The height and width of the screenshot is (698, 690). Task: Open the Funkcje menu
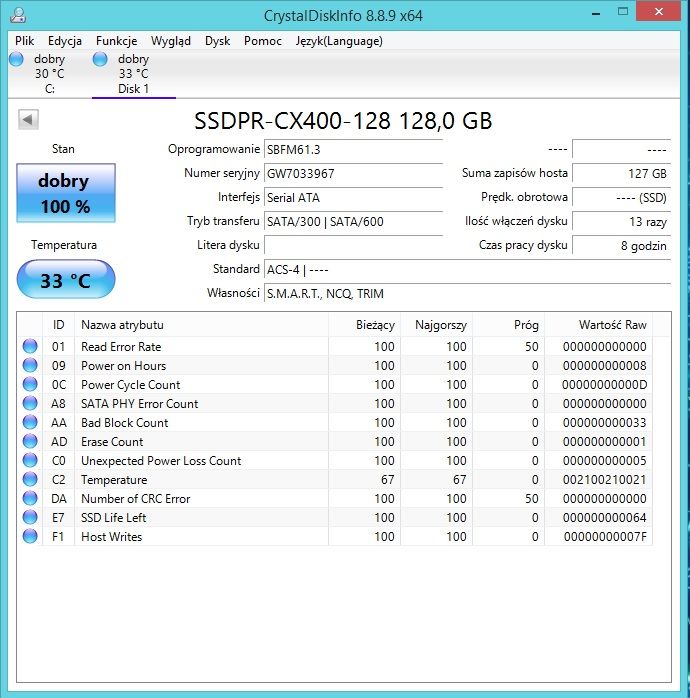tap(117, 41)
